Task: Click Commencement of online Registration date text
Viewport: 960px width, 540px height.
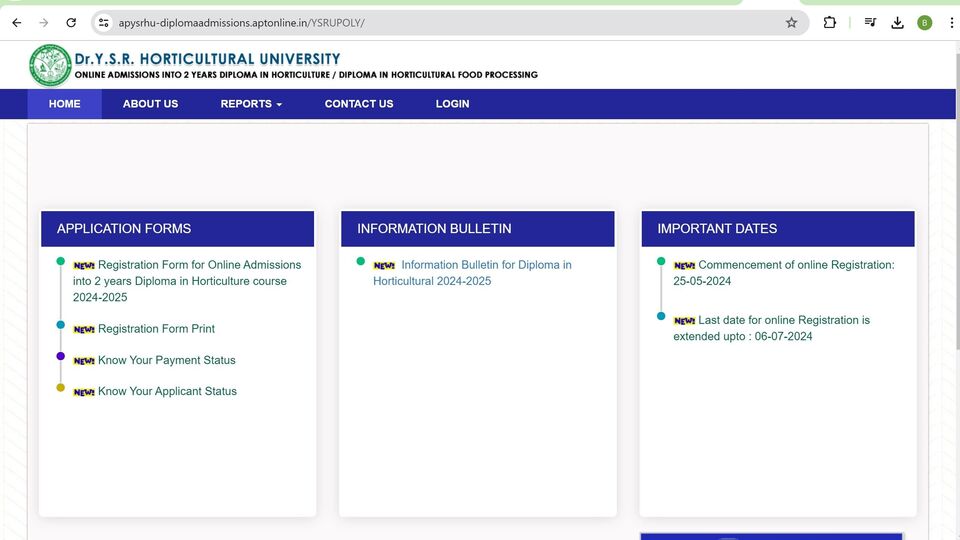Action: pyautogui.click(x=784, y=273)
